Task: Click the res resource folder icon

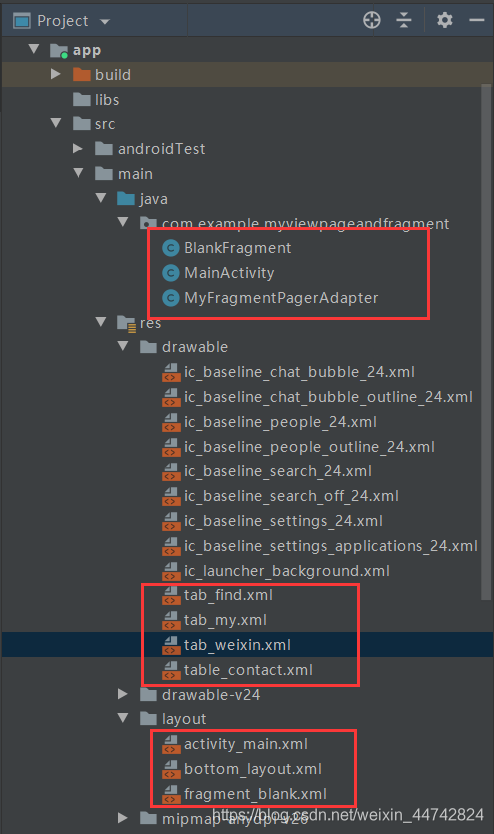Action: coord(127,323)
